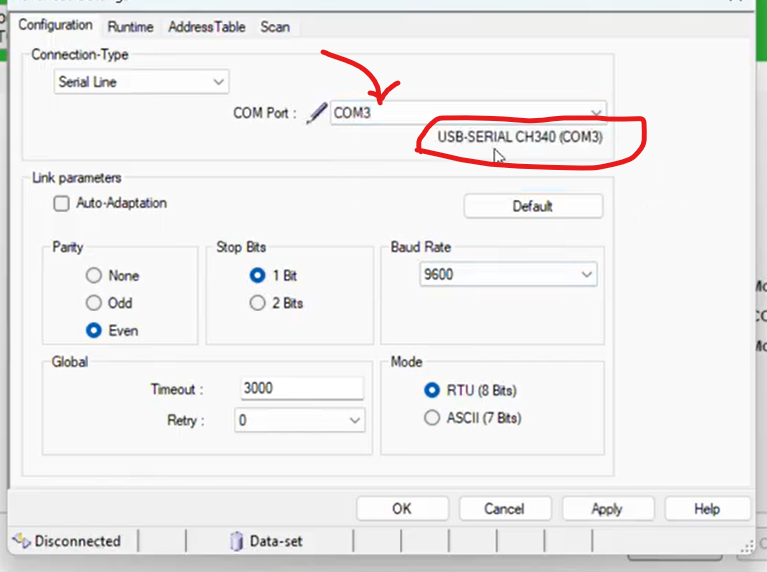
Task: Open the Retry count dropdown
Action: pos(299,421)
